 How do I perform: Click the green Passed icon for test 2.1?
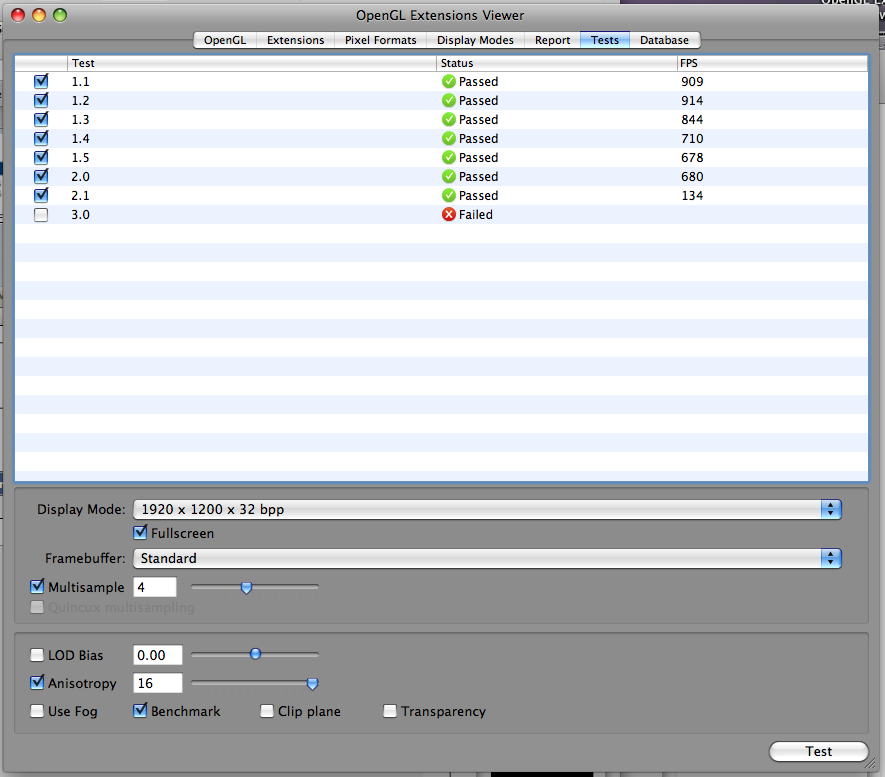tap(449, 195)
